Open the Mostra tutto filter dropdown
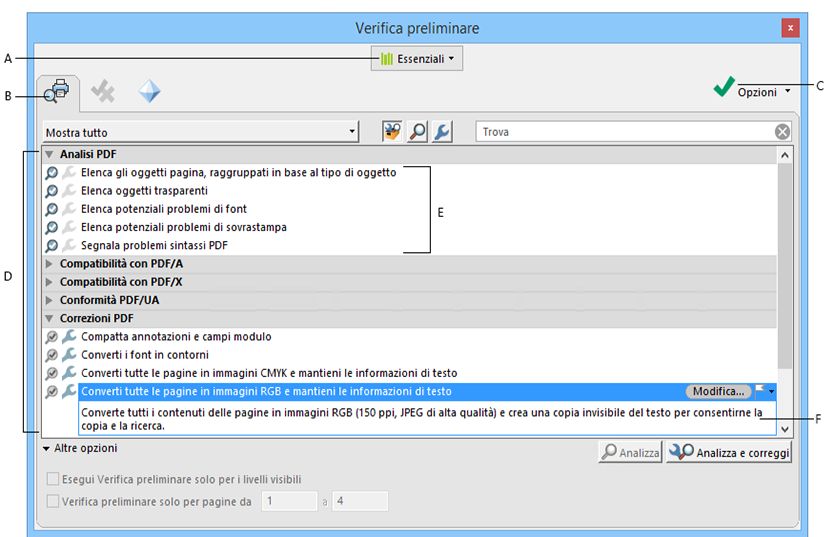 point(201,132)
